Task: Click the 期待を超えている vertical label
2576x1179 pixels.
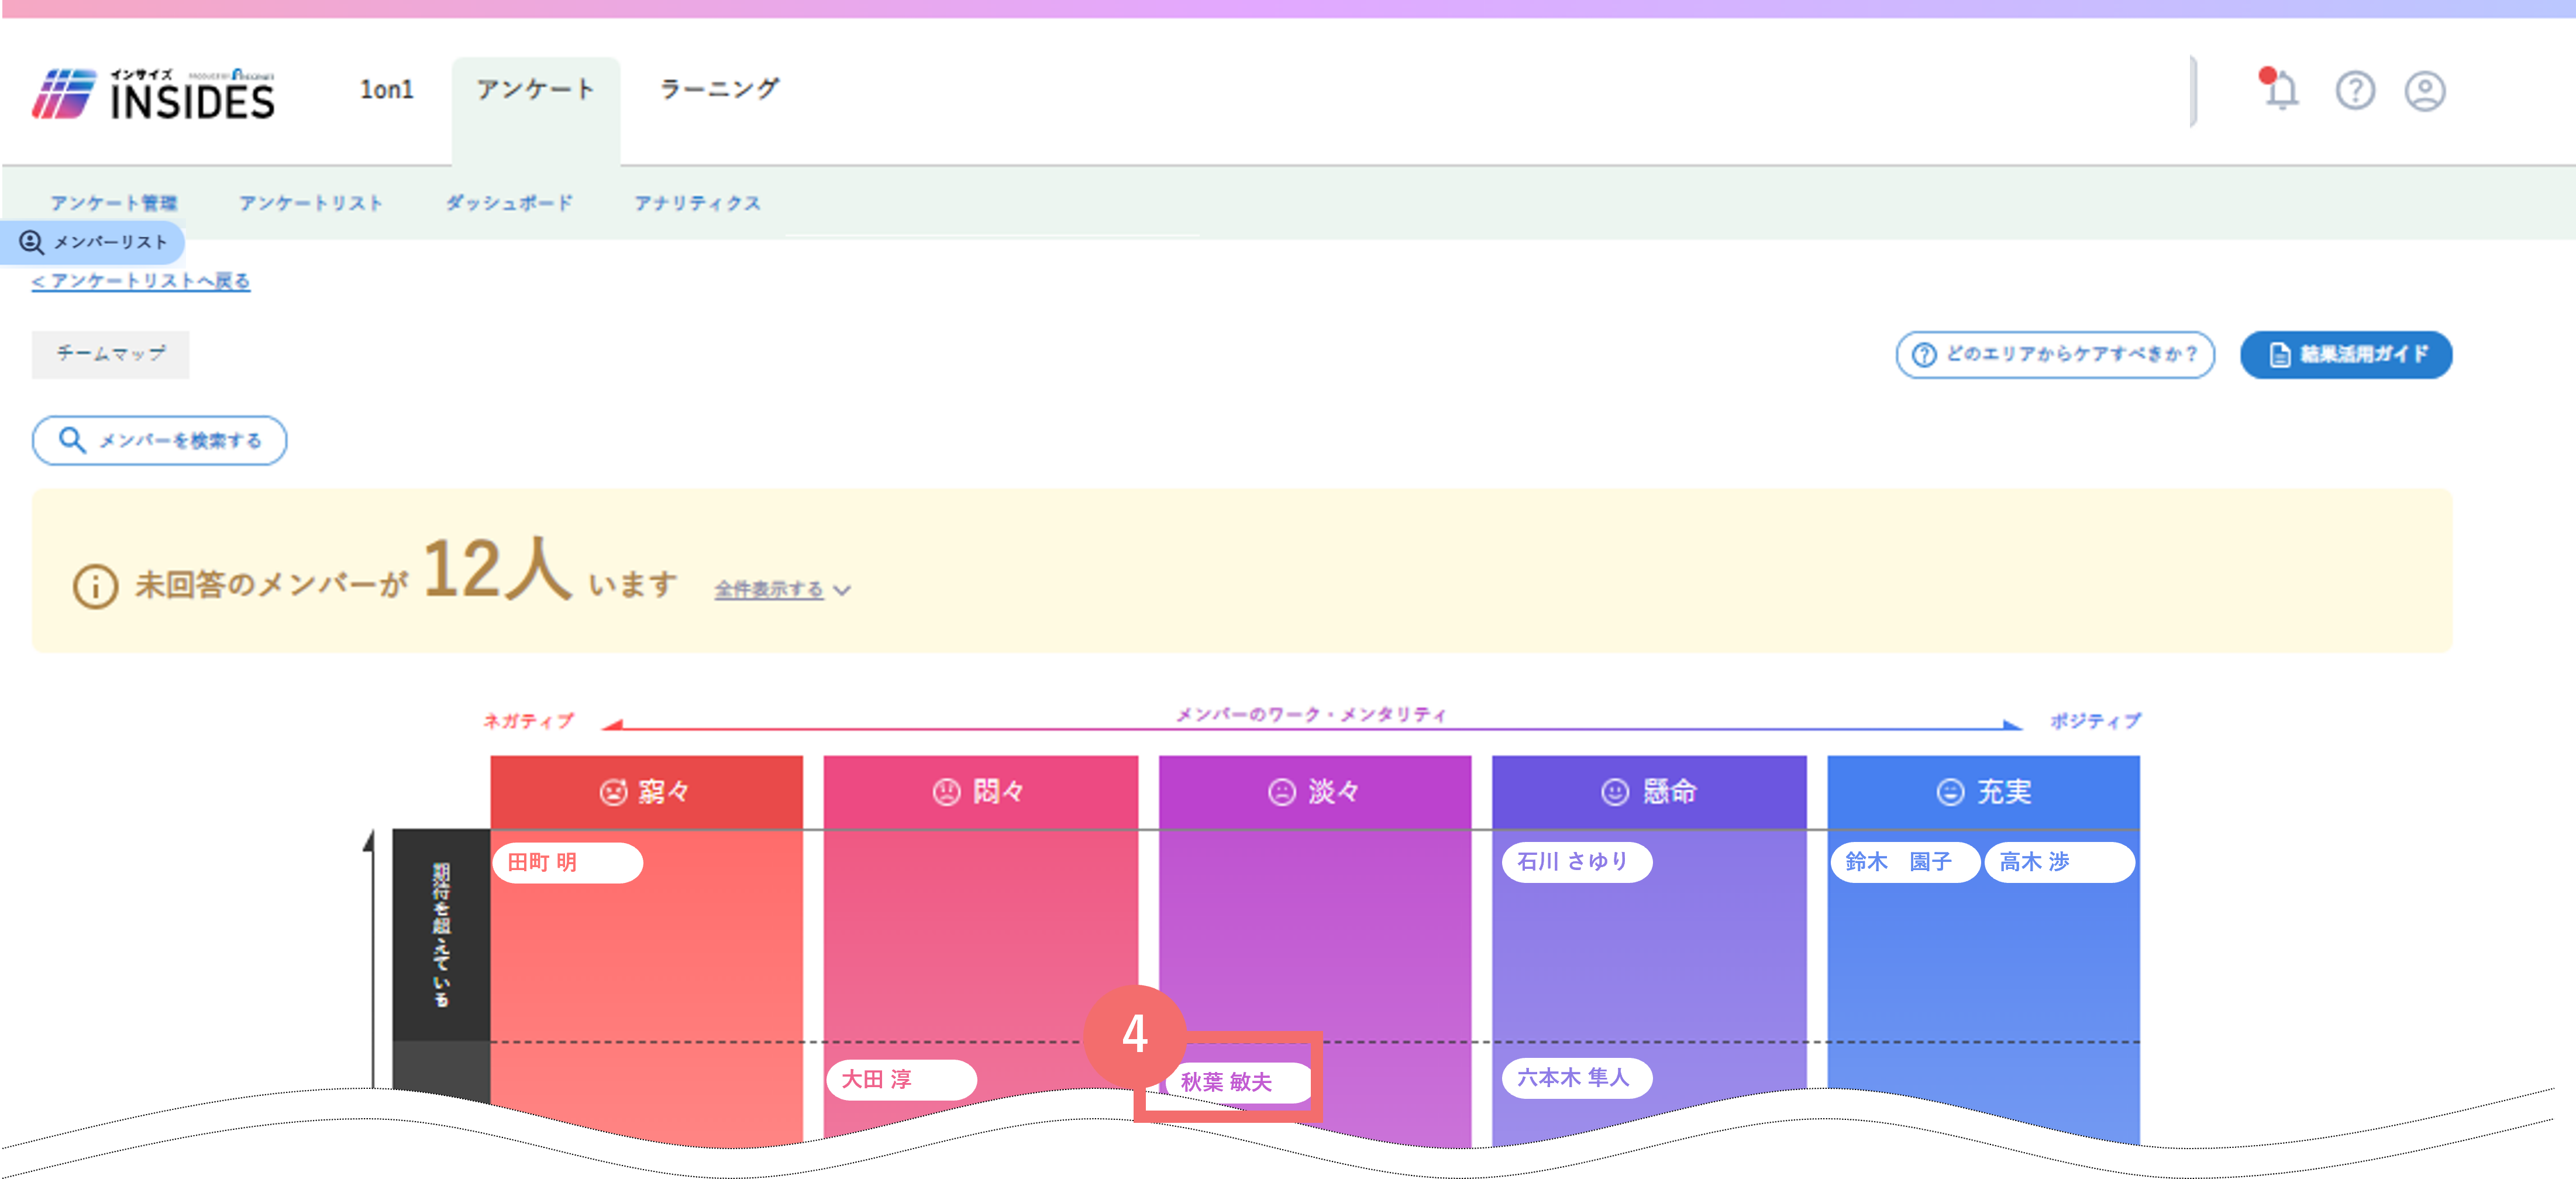Action: pyautogui.click(x=441, y=934)
